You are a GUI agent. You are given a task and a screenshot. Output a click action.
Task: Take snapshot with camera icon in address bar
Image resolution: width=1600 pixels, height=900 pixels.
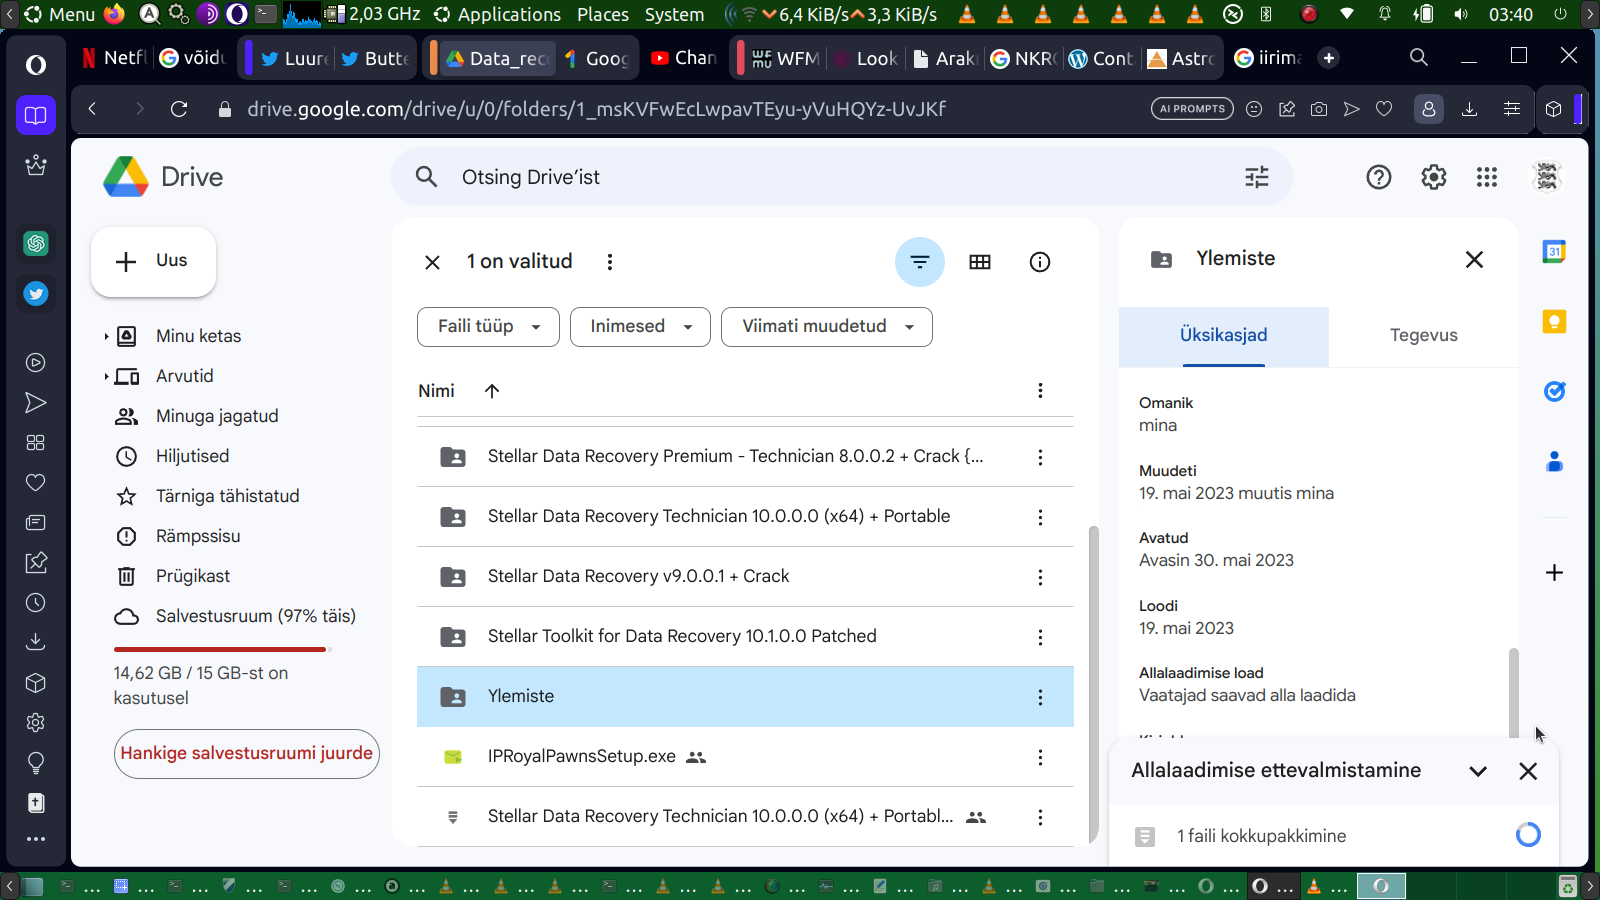pyautogui.click(x=1319, y=109)
